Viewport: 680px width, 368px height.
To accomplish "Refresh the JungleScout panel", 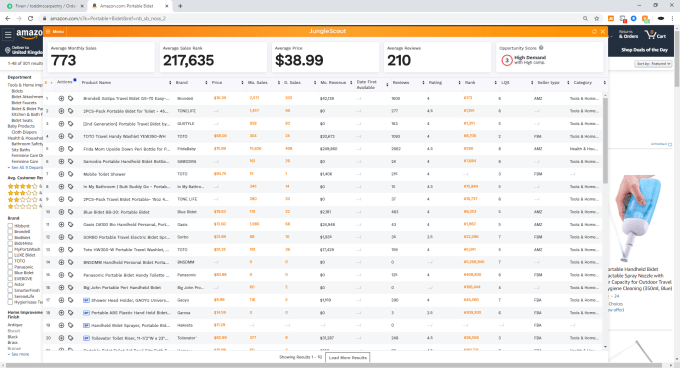I will [x=594, y=32].
